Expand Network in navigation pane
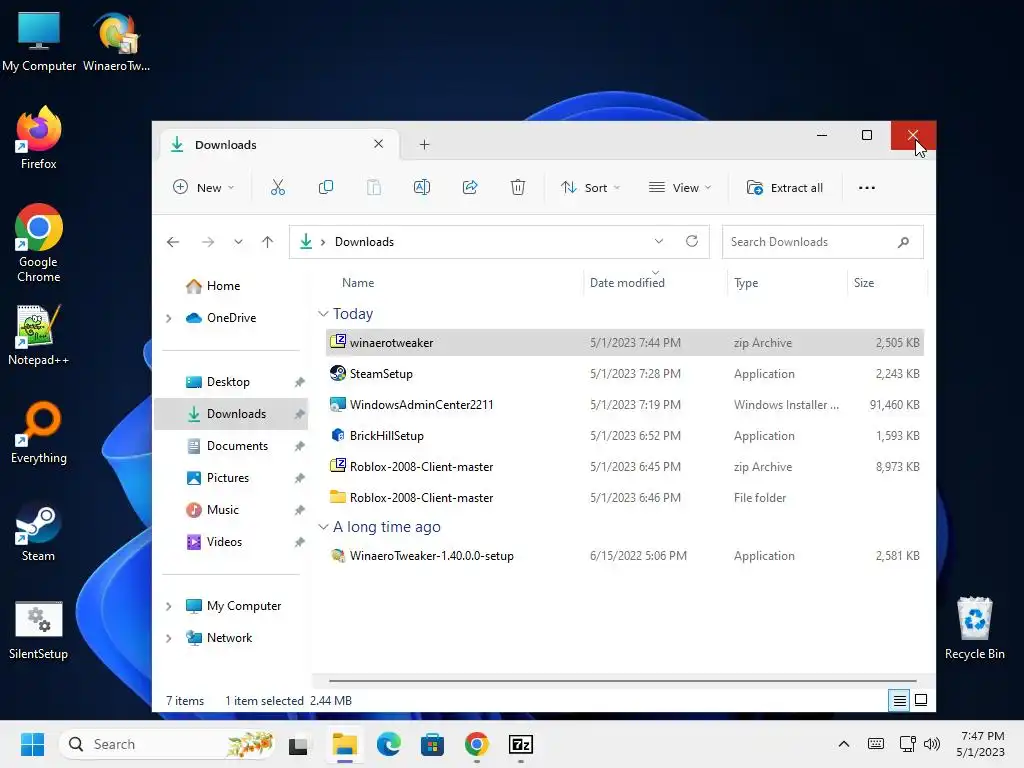 click(x=168, y=638)
